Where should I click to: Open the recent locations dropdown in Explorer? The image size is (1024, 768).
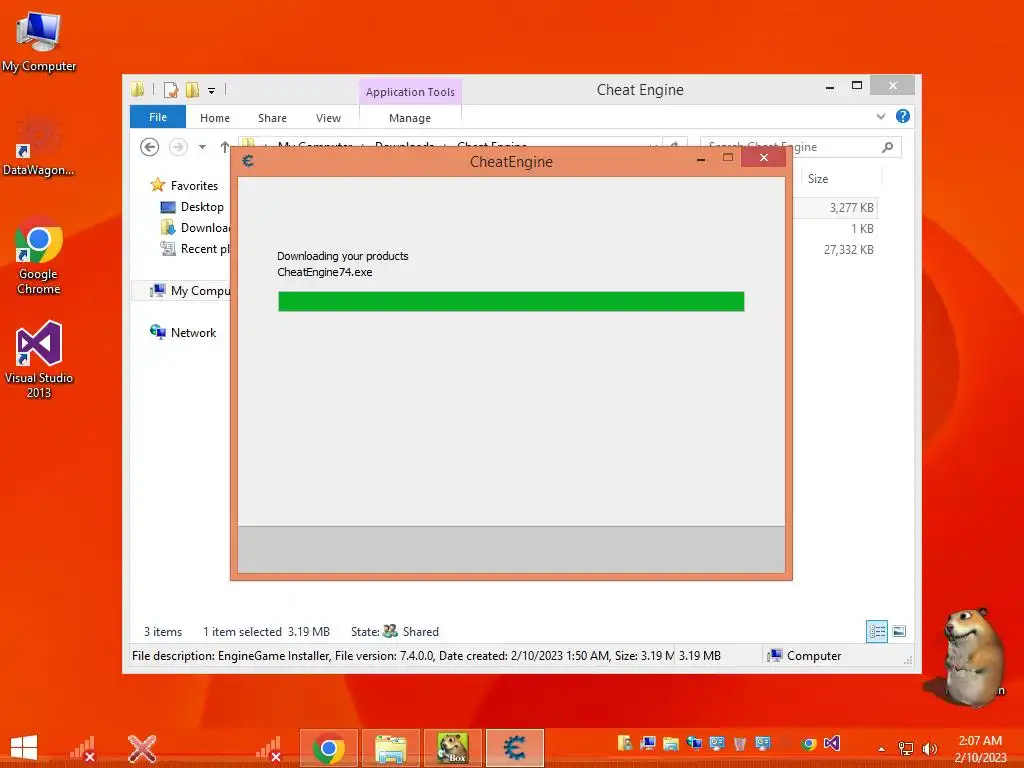click(202, 147)
